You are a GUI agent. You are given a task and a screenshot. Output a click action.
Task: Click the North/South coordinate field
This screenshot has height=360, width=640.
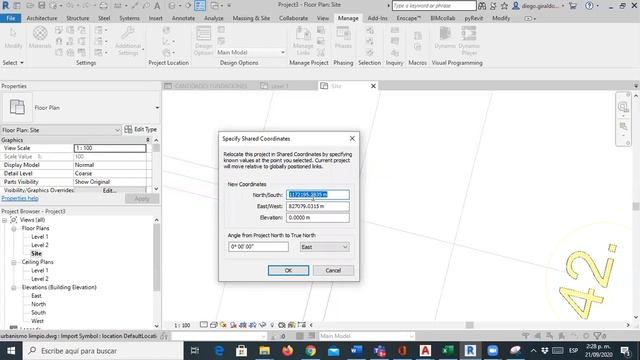[x=318, y=195]
